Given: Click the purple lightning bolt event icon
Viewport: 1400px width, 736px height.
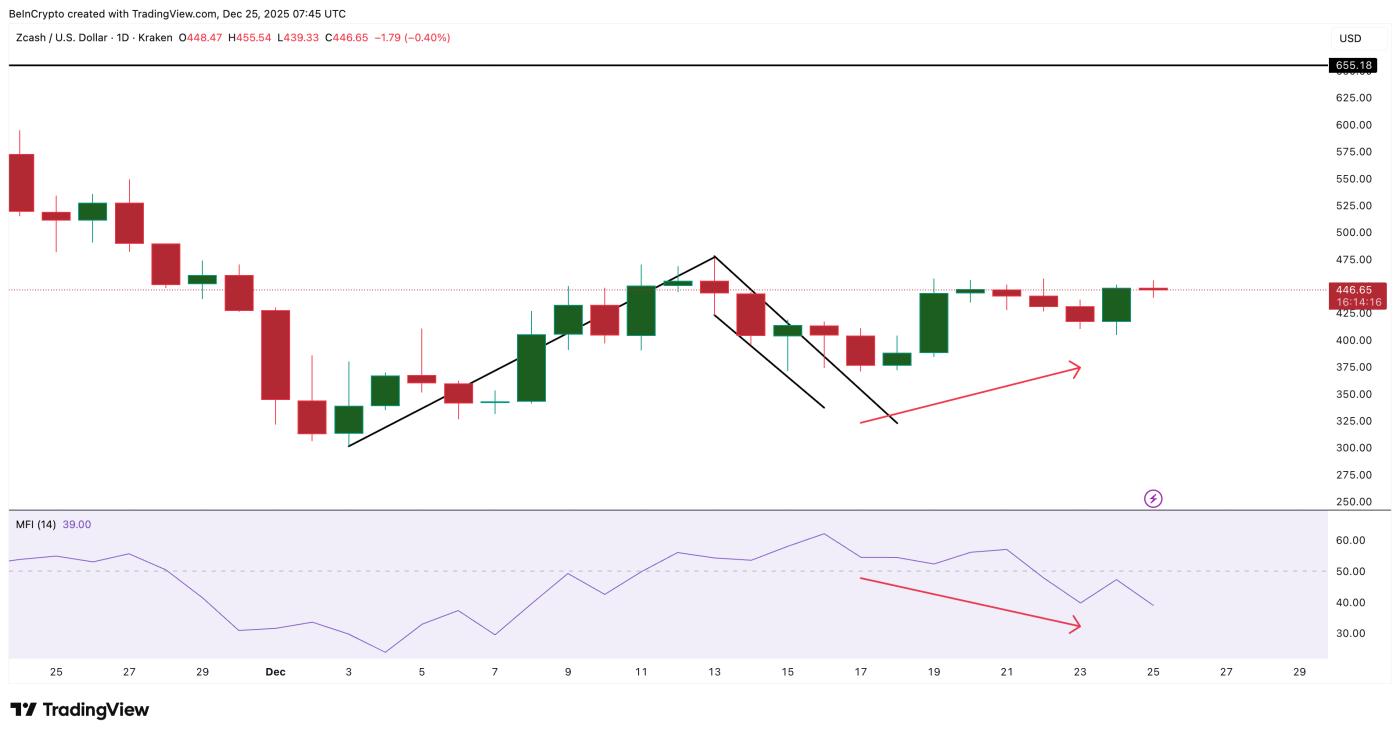Looking at the screenshot, I should (1153, 498).
